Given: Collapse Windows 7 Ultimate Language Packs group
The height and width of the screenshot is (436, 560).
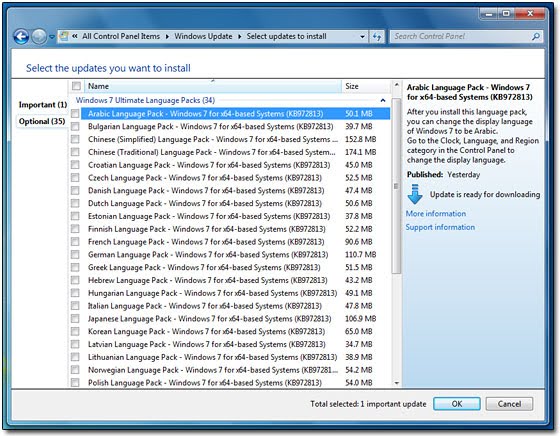Looking at the screenshot, I should 383,100.
